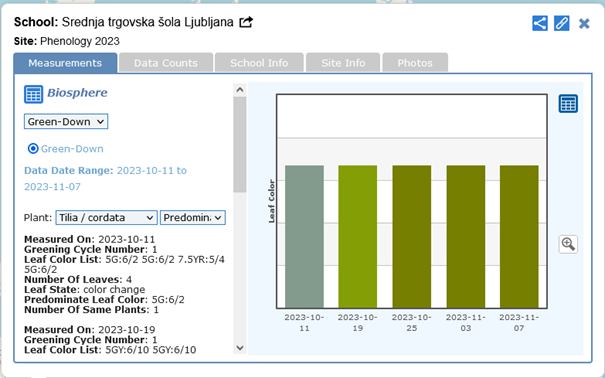
Task: Click the measurements list scroll down arrow
Action: (240, 348)
